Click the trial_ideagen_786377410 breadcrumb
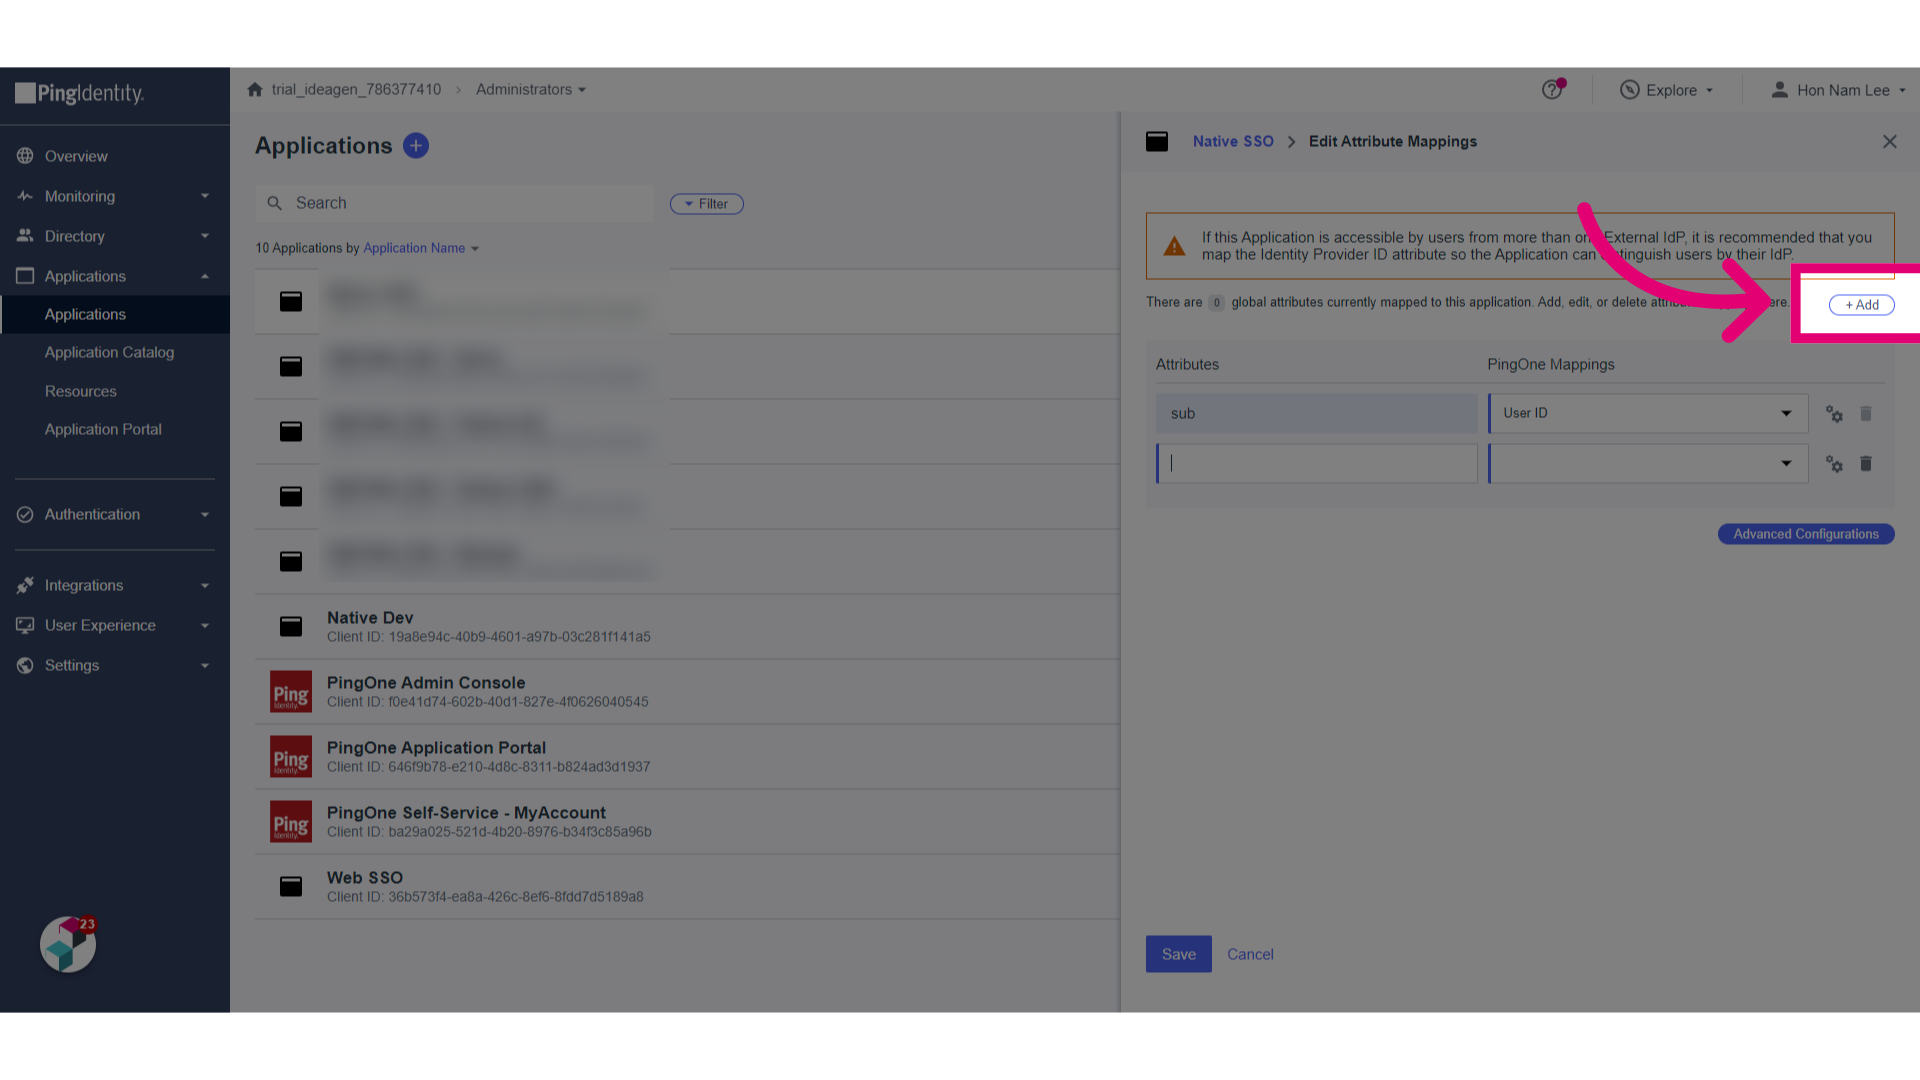Screen dimensions: 1920x1080 pyautogui.click(x=356, y=89)
